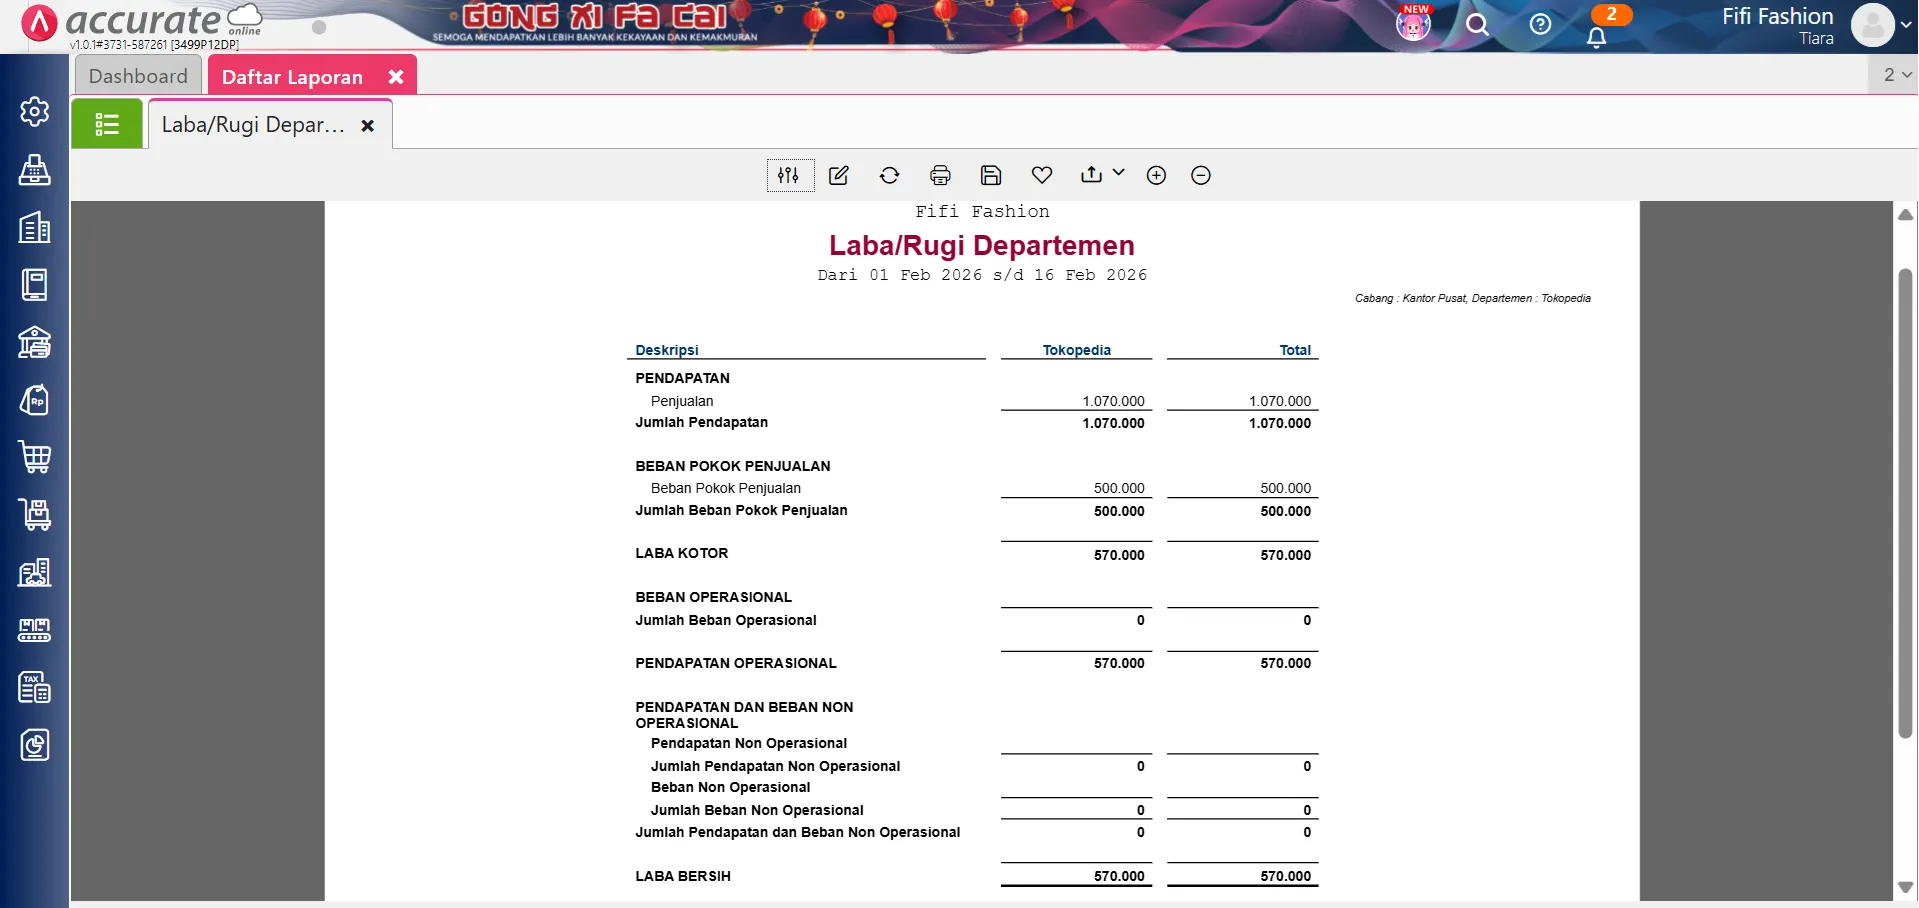Expand the export share dropdown arrow
The image size is (1919, 908).
click(x=1119, y=173)
